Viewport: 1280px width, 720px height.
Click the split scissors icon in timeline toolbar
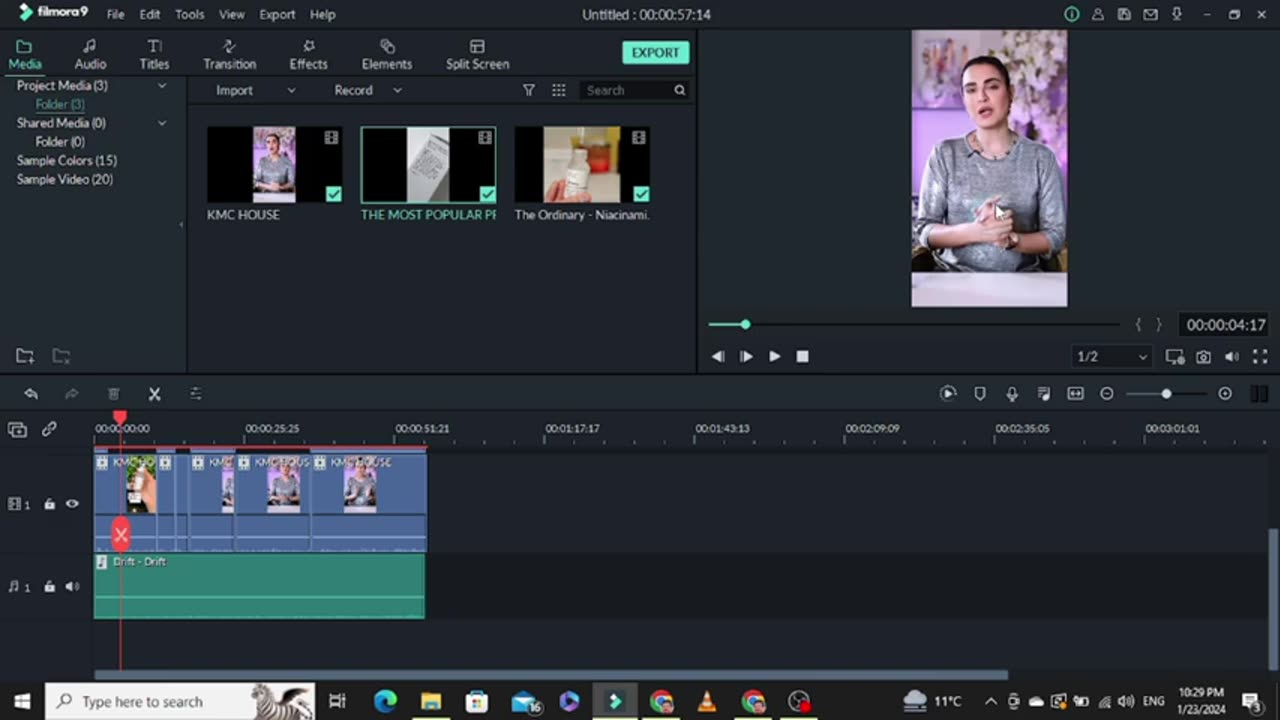155,394
